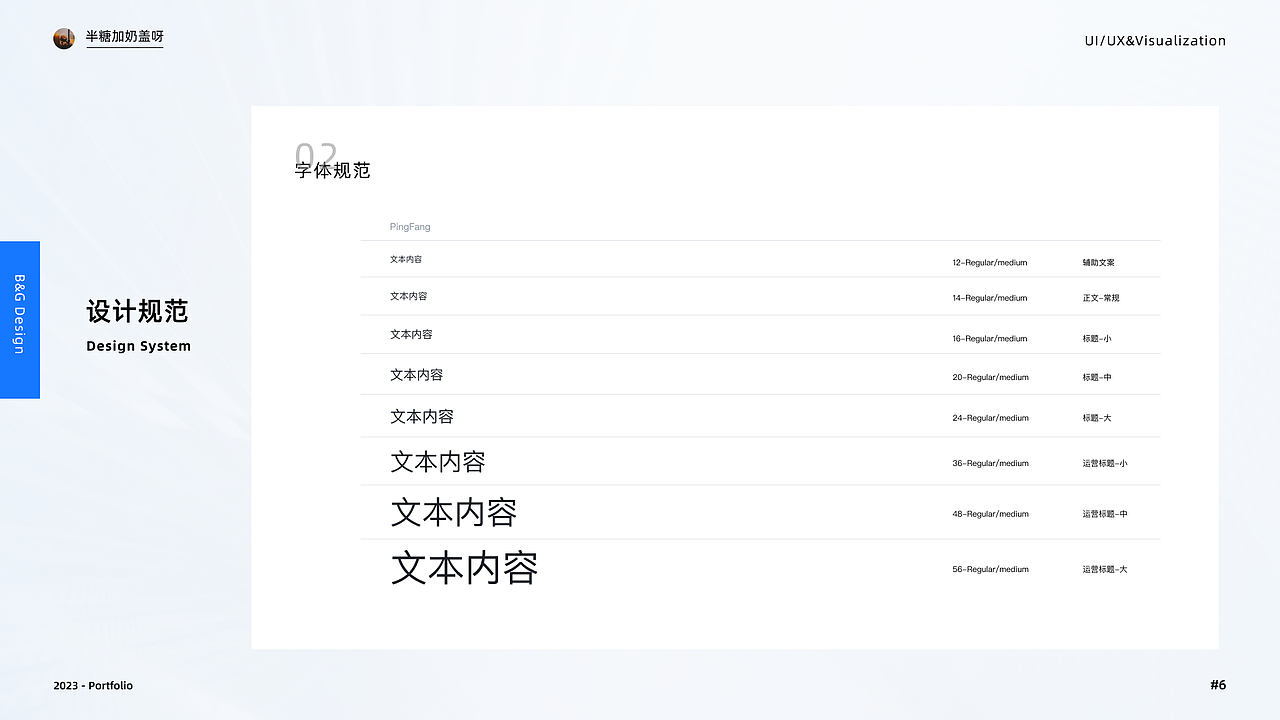Select the 20–Regular/medium size value
Image resolution: width=1280 pixels, height=720 pixels.
point(990,378)
